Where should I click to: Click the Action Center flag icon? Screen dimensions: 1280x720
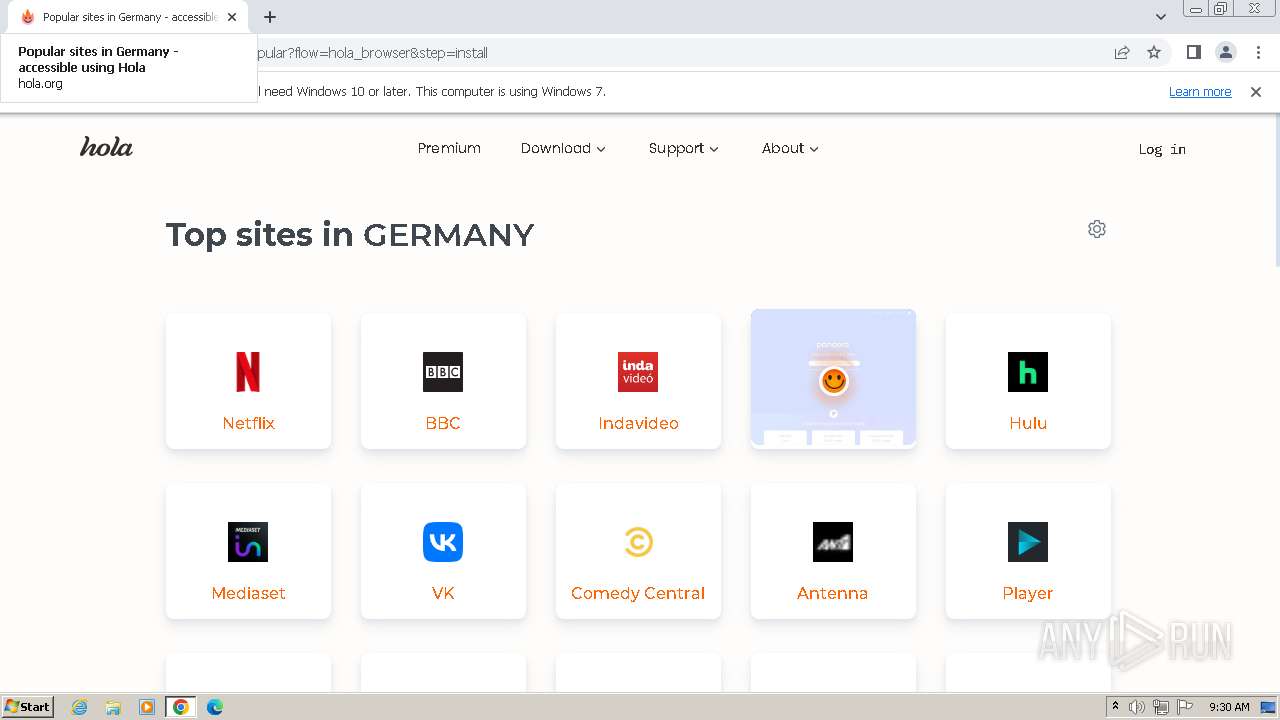1185,707
